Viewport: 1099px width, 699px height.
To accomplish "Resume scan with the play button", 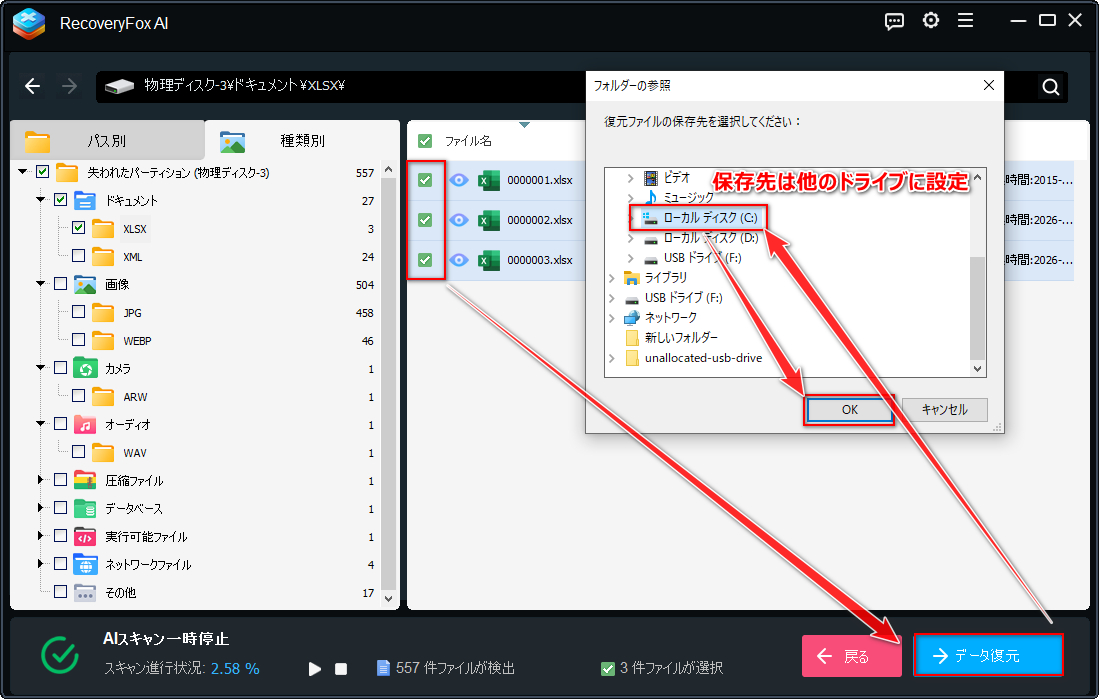I will 315,669.
